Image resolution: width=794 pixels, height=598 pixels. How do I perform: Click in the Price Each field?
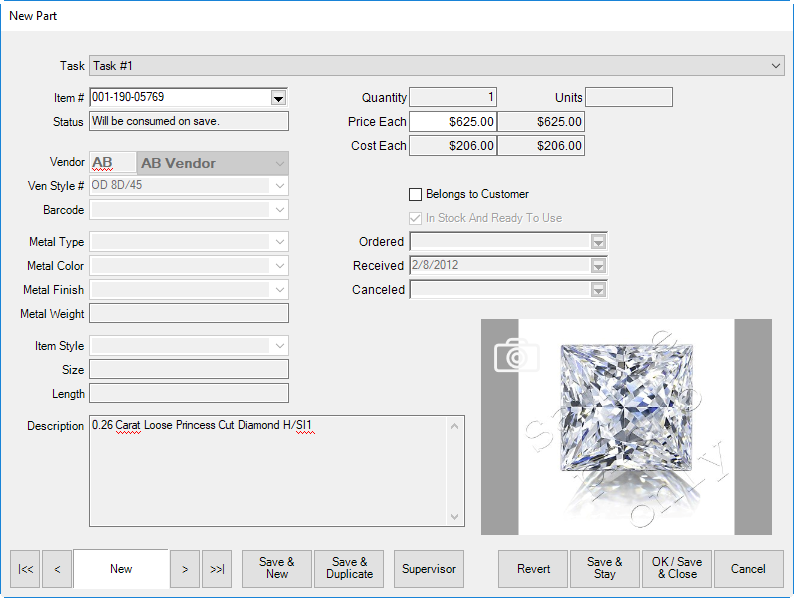tap(452, 122)
